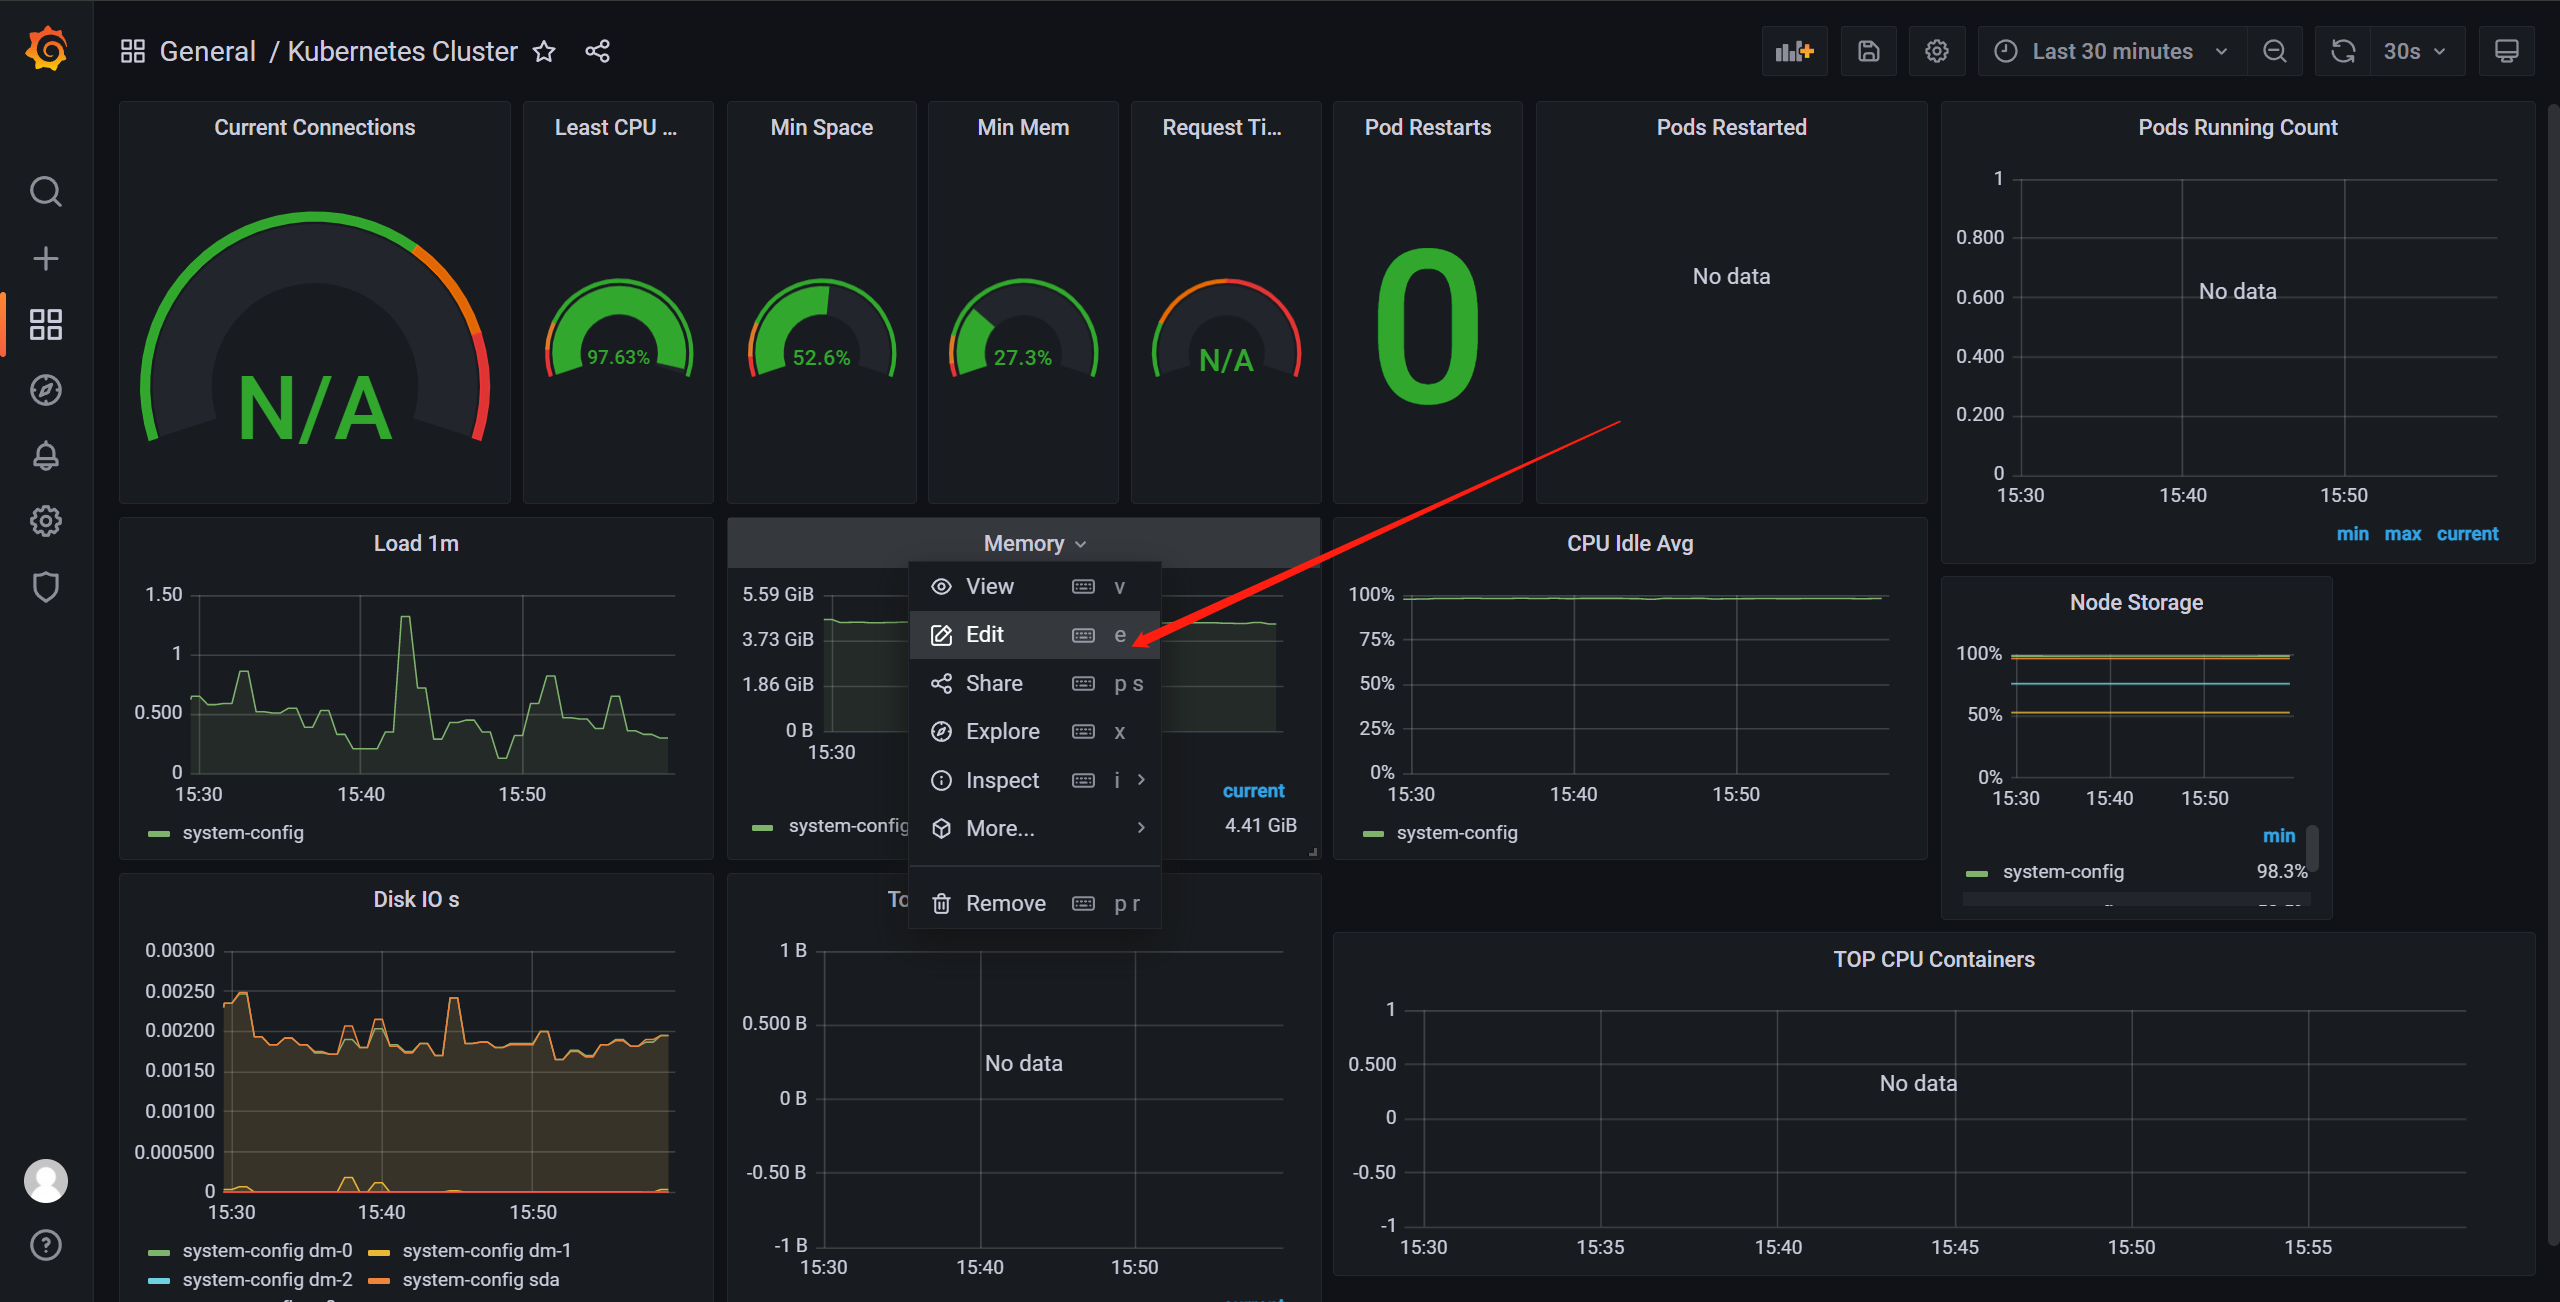The height and width of the screenshot is (1302, 2560).
Task: Click the Kubernetes Cluster dashboard title
Action: pos(403,51)
